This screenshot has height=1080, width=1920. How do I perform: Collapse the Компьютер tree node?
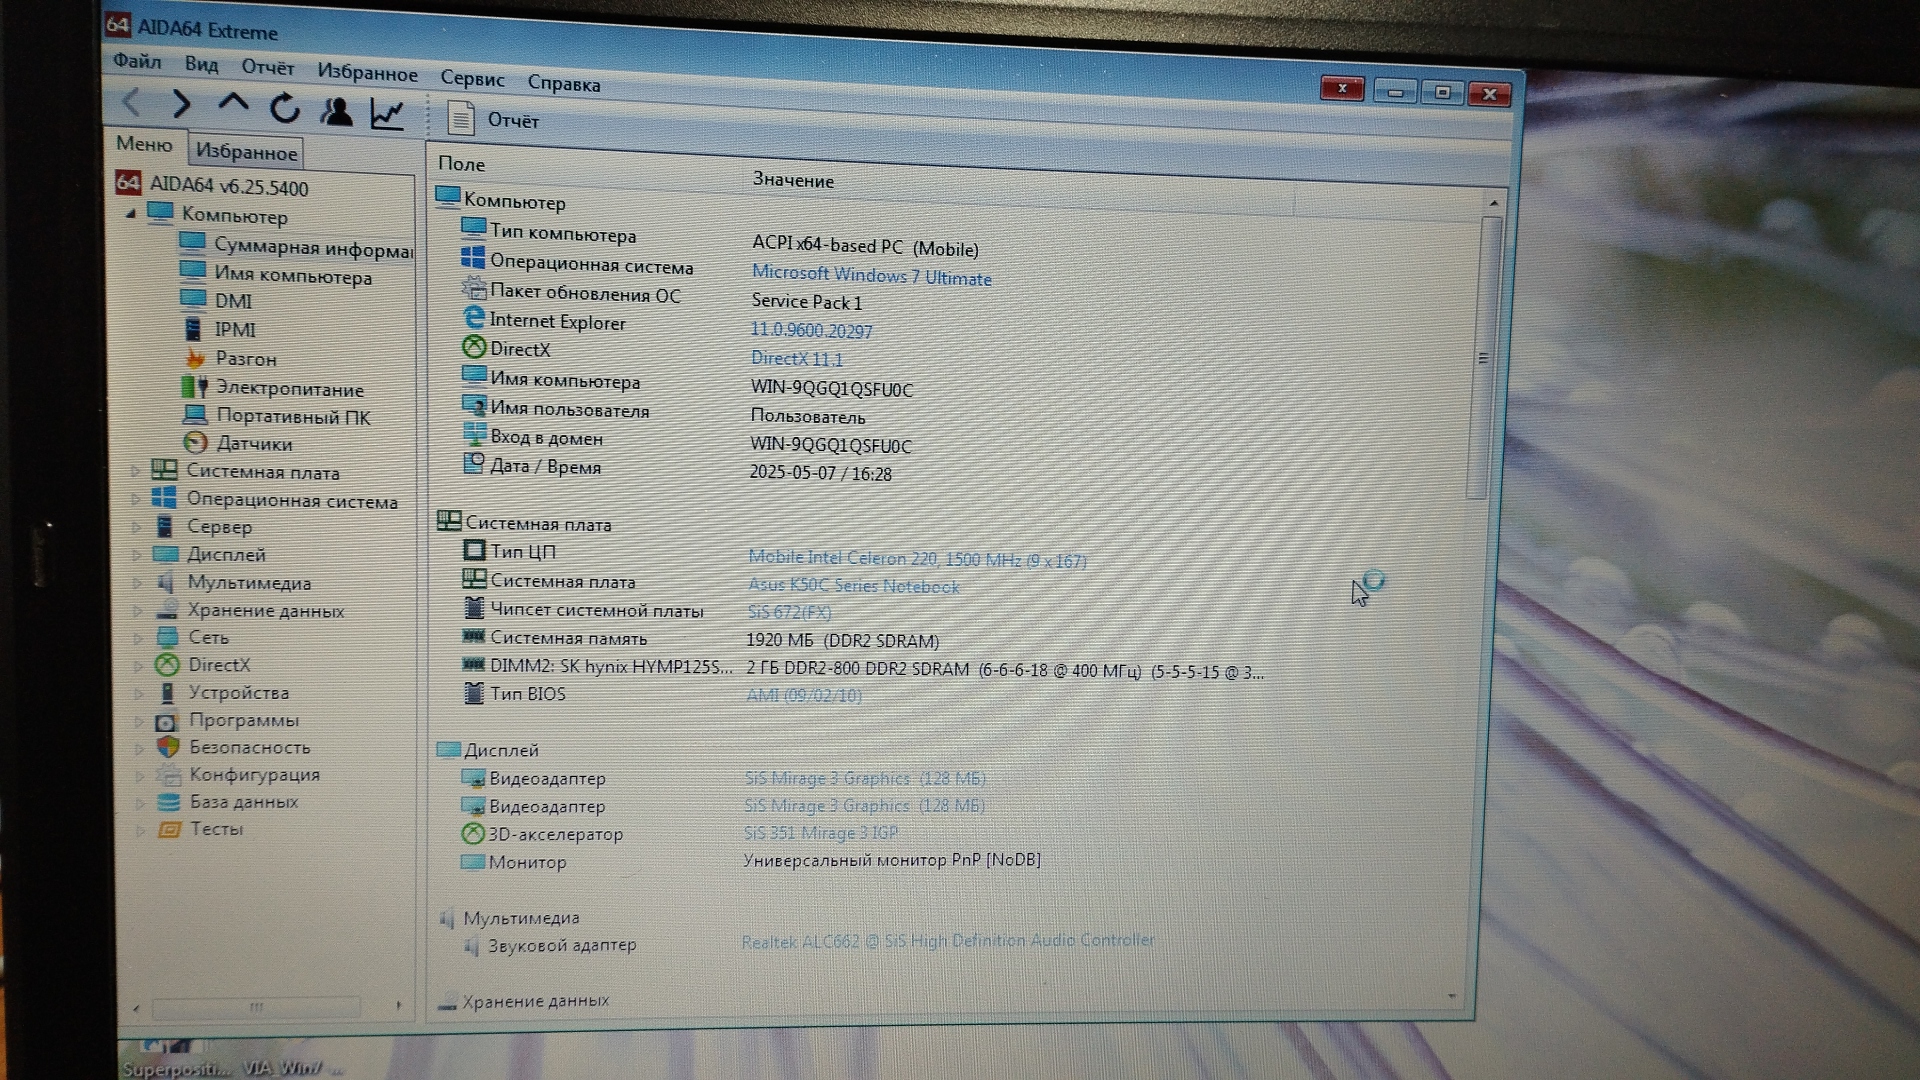pos(131,214)
